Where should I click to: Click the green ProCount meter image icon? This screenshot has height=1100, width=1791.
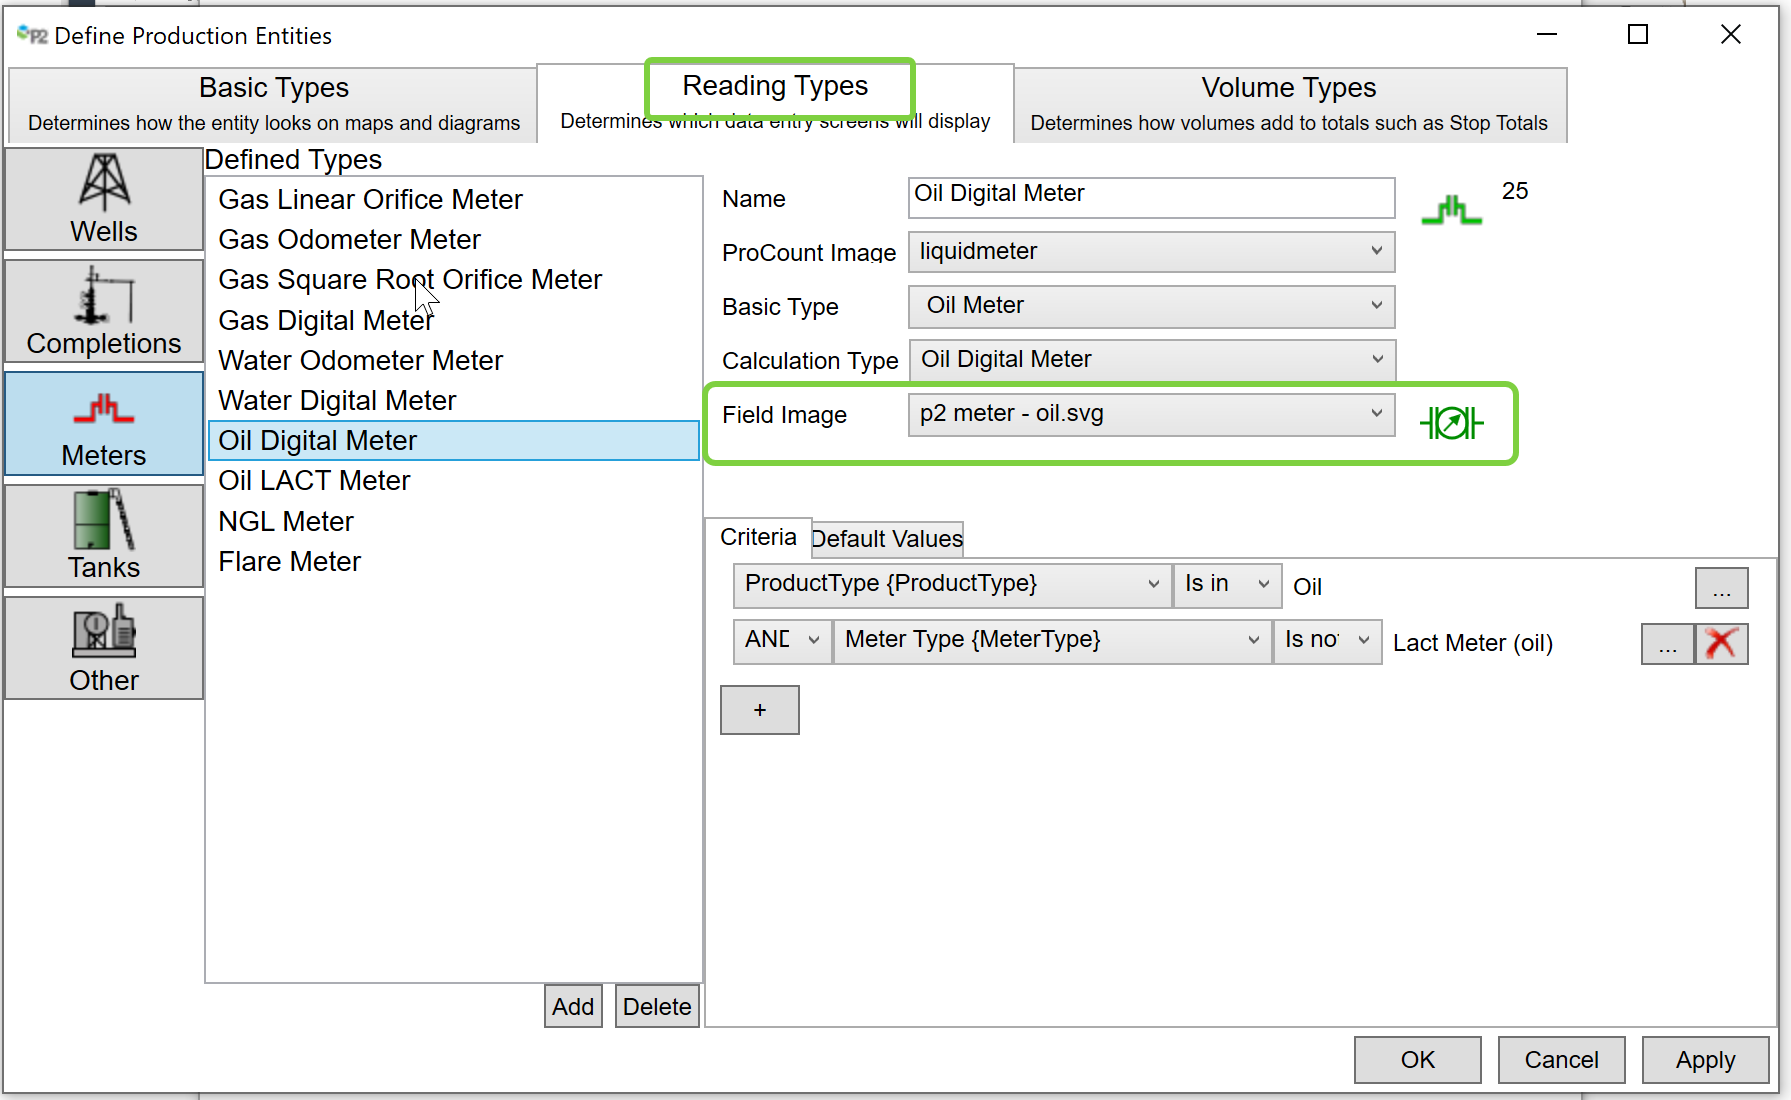point(1451,210)
